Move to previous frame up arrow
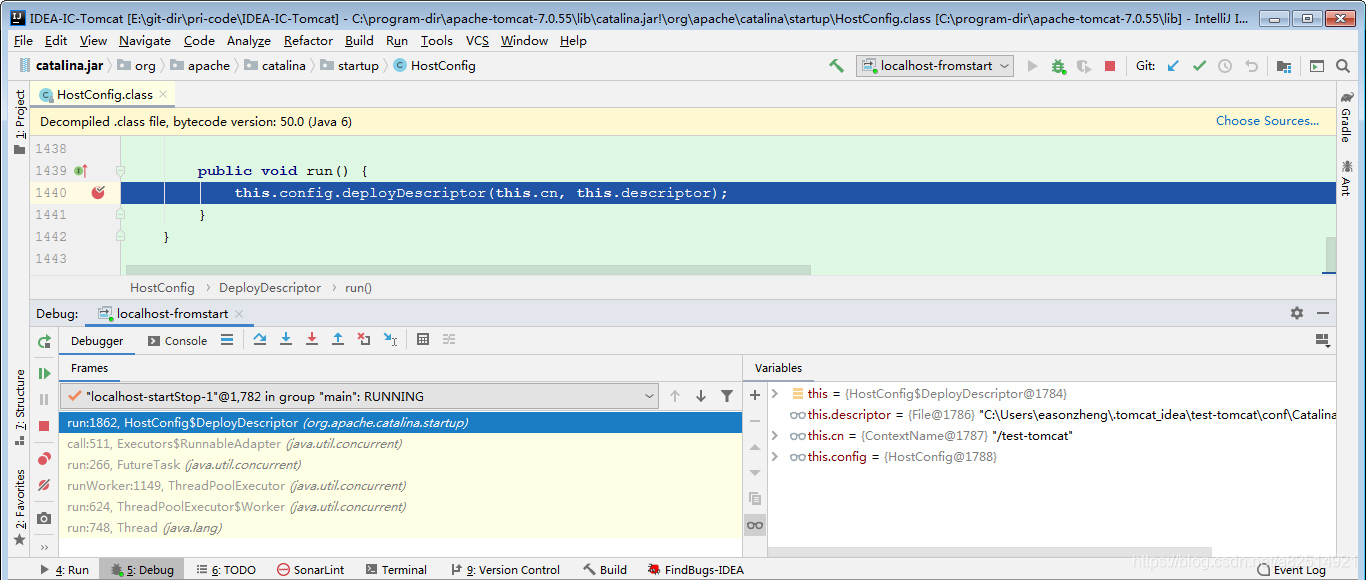 point(675,396)
